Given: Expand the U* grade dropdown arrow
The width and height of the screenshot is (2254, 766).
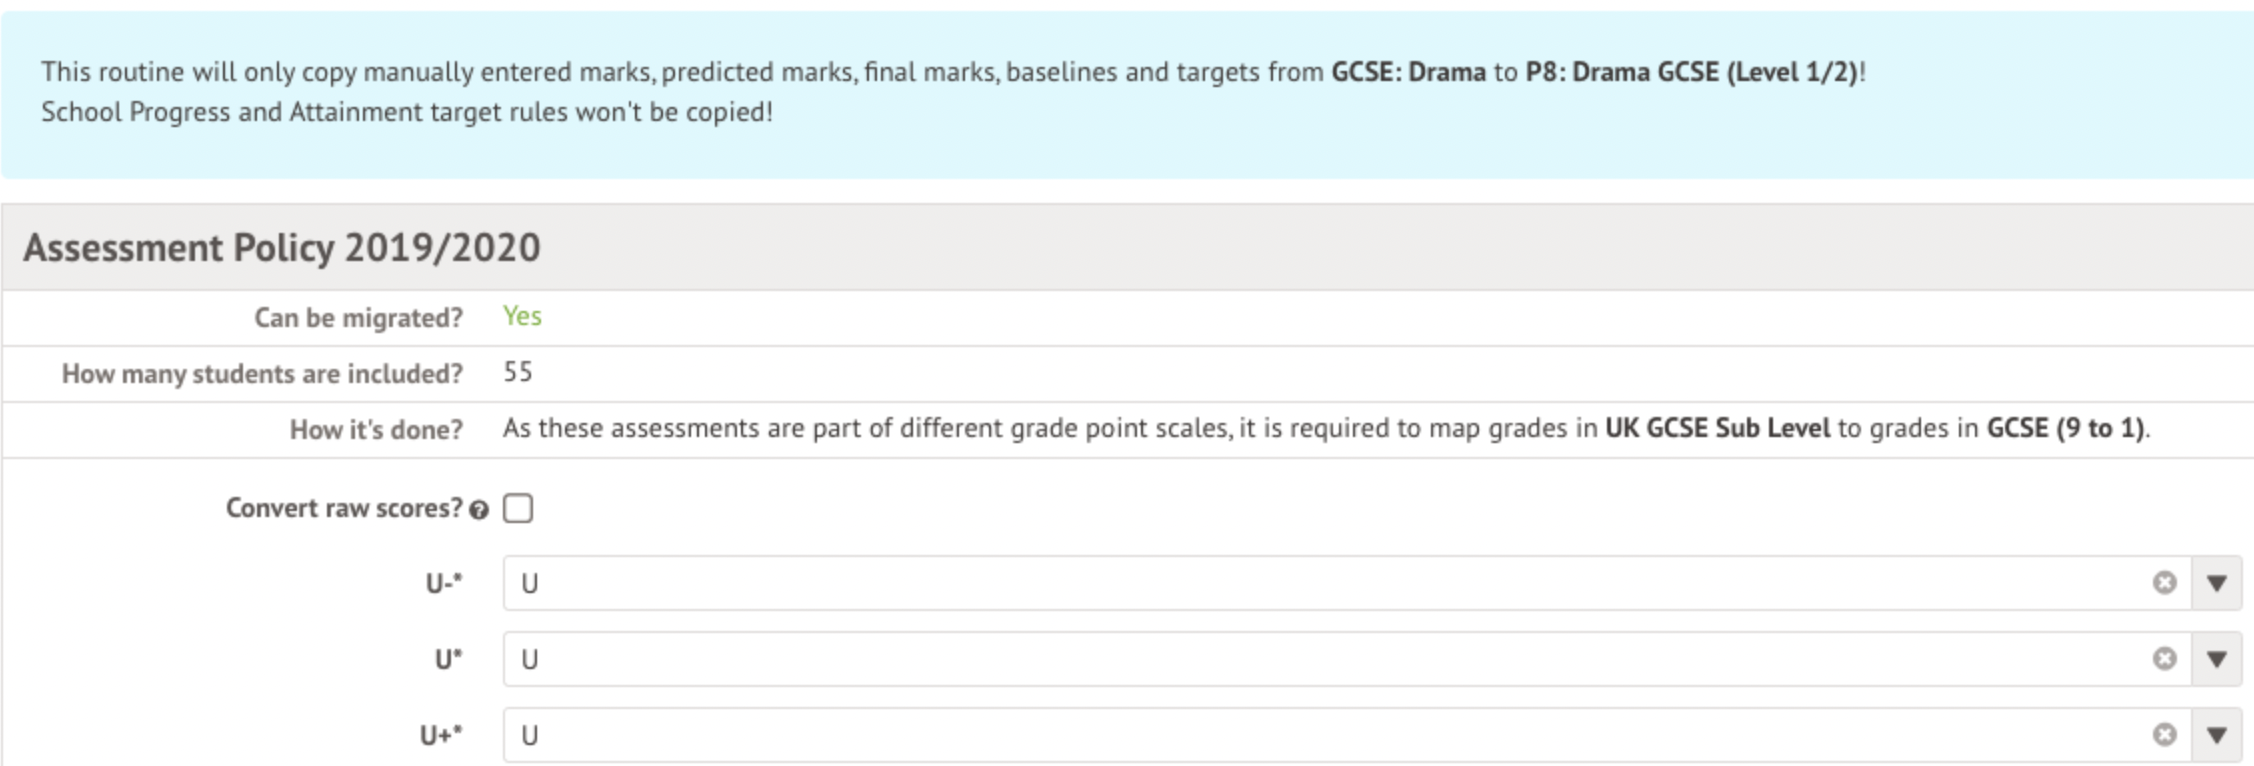Looking at the screenshot, I should (x=2217, y=659).
